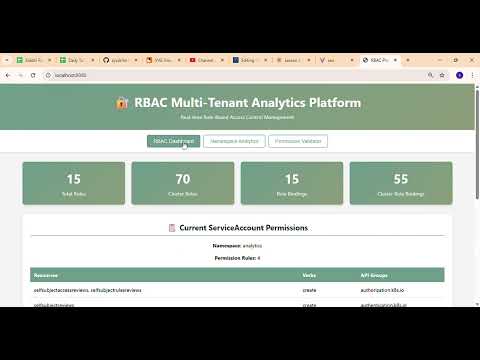Image resolution: width=480 pixels, height=360 pixels.
Task: Click the zoom magnifier icon in address bar
Action: (430, 75)
